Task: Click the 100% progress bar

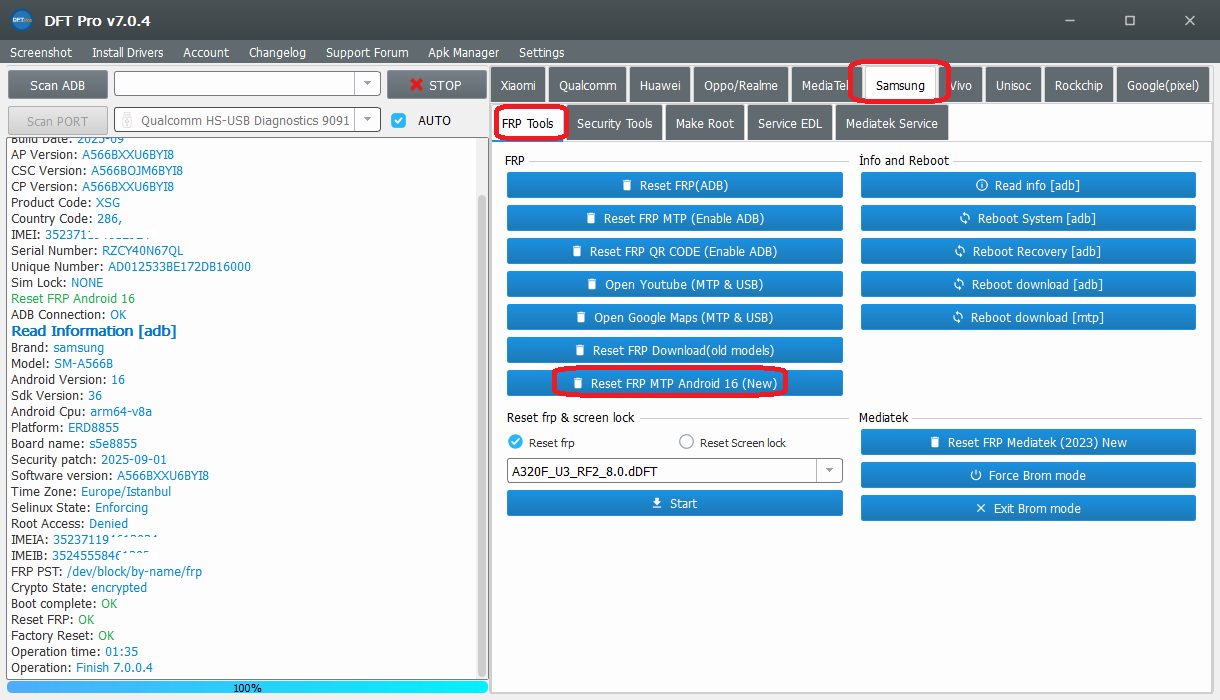Action: tap(247, 687)
